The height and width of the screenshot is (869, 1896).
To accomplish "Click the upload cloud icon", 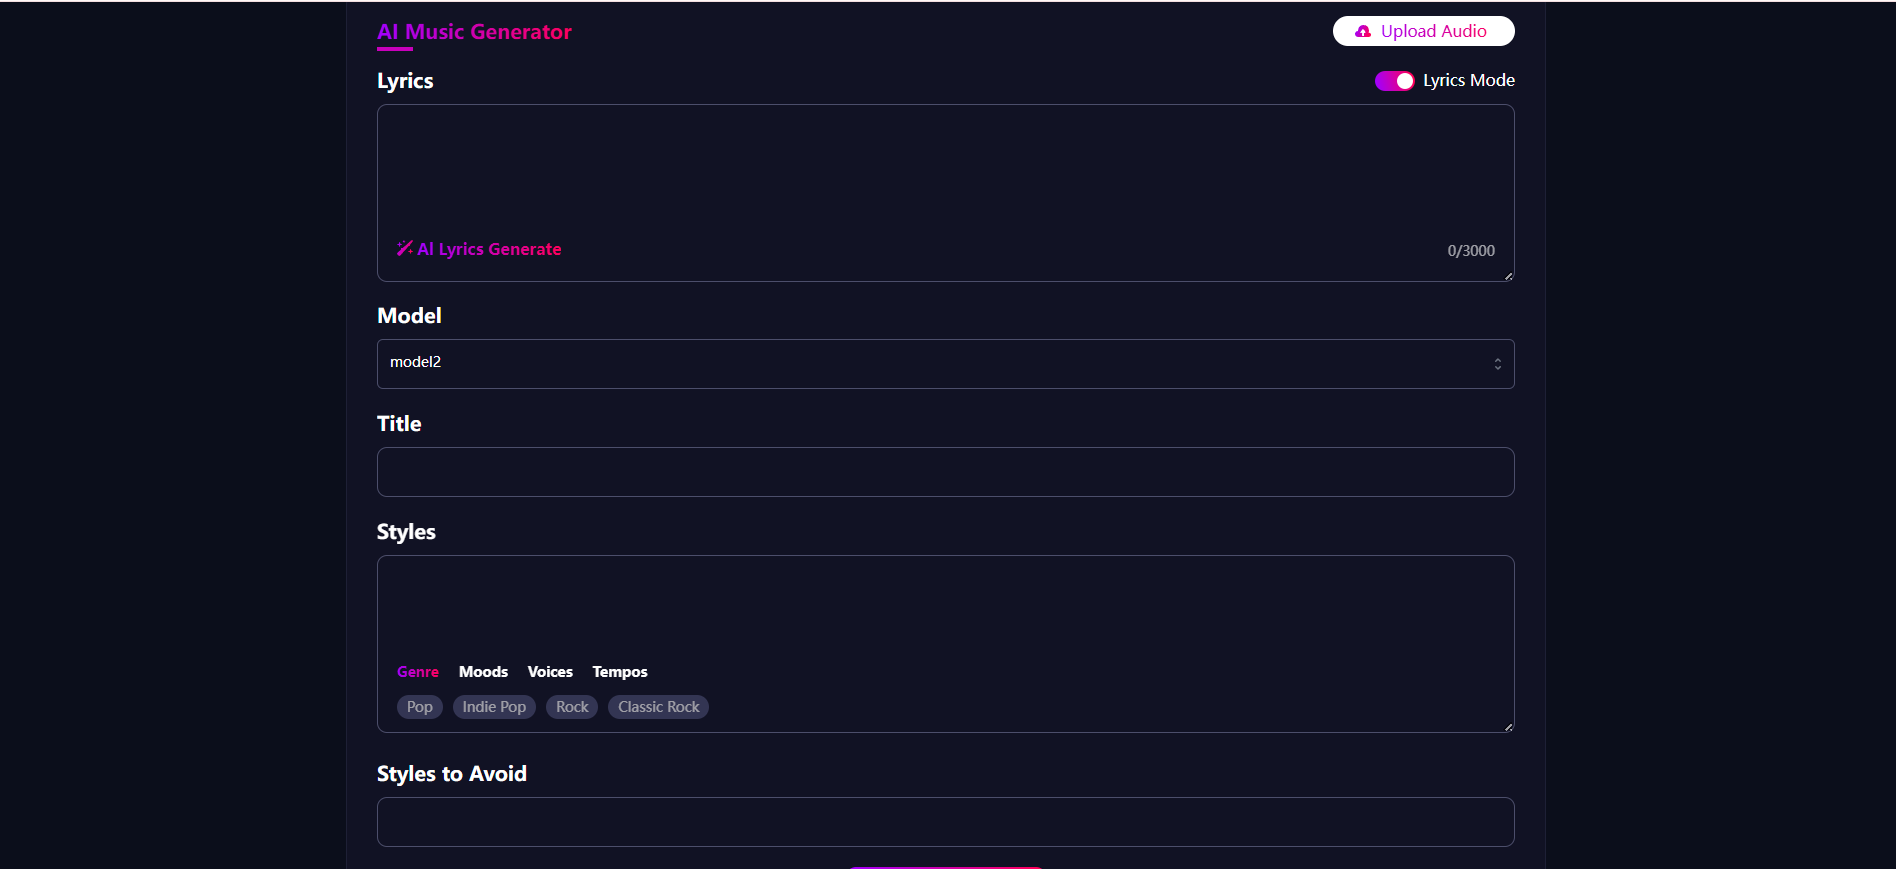I will tap(1363, 32).
